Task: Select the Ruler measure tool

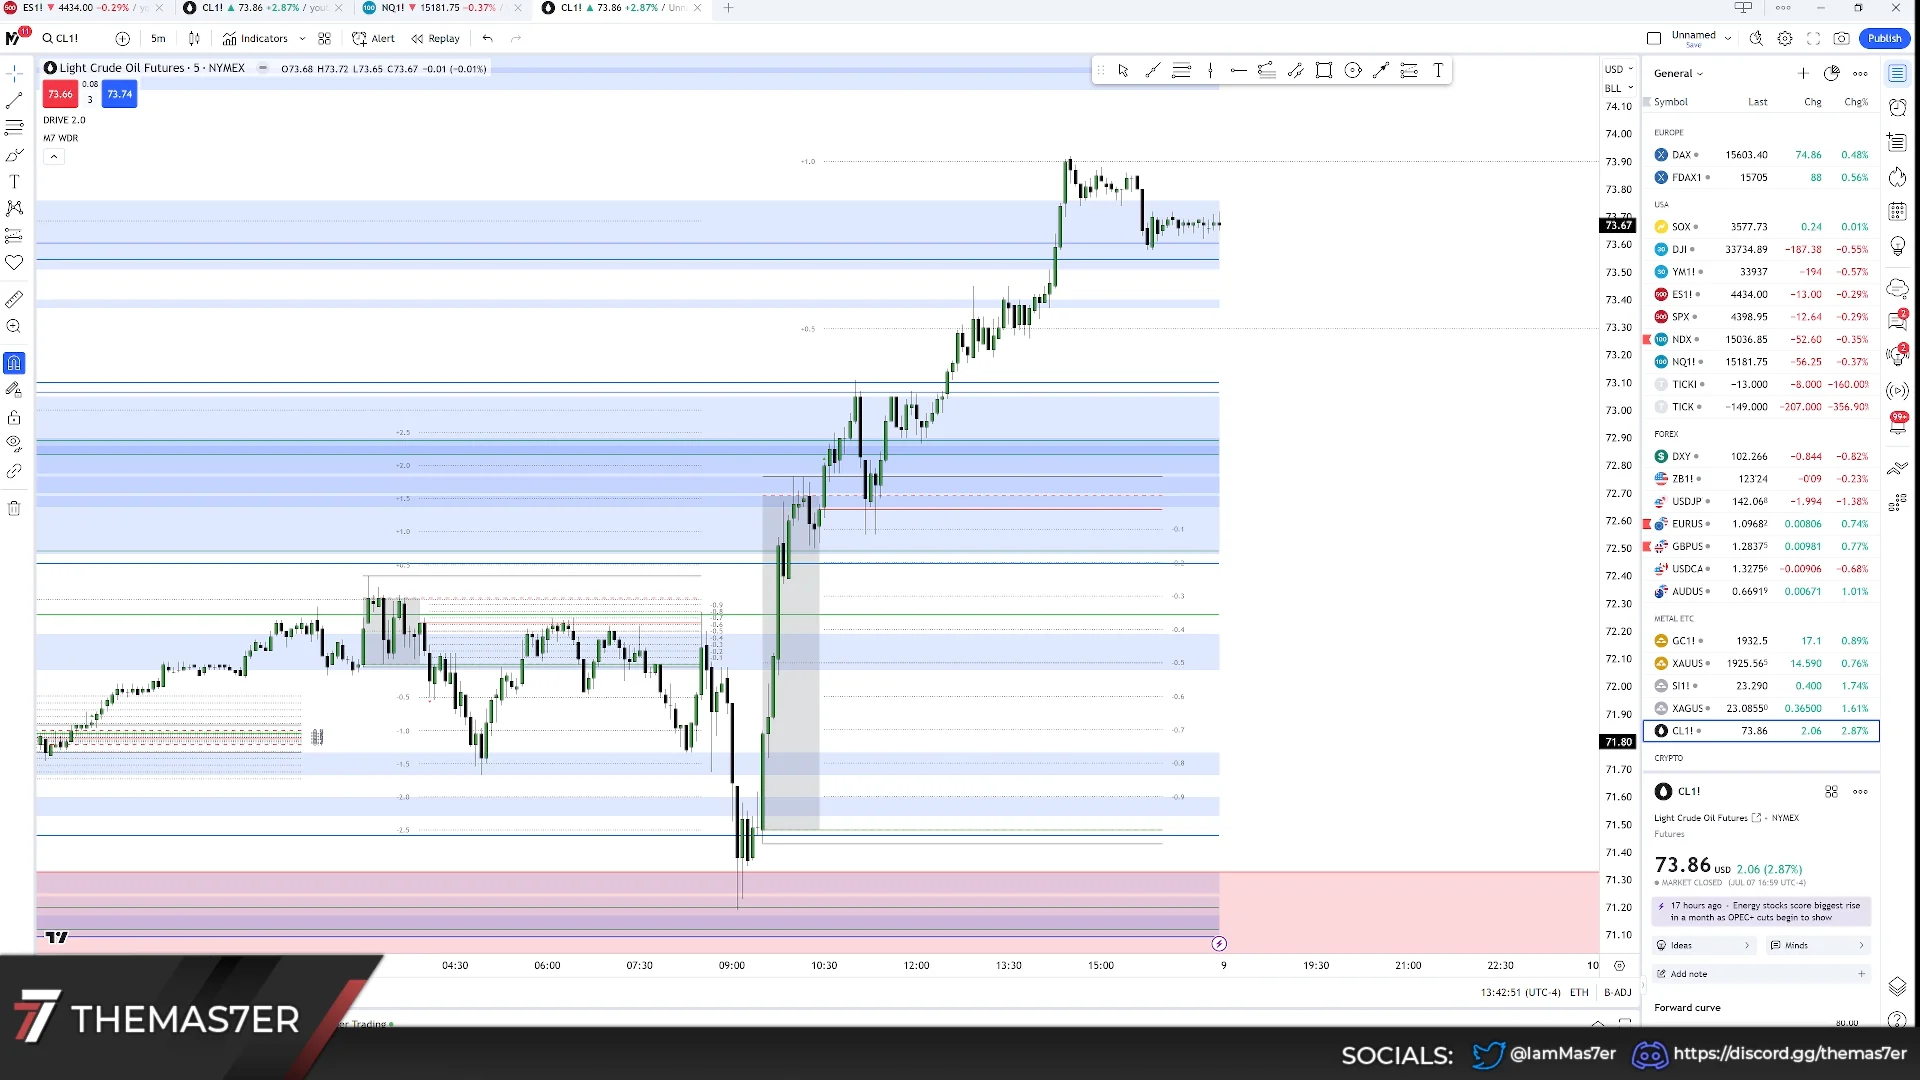Action: click(14, 298)
